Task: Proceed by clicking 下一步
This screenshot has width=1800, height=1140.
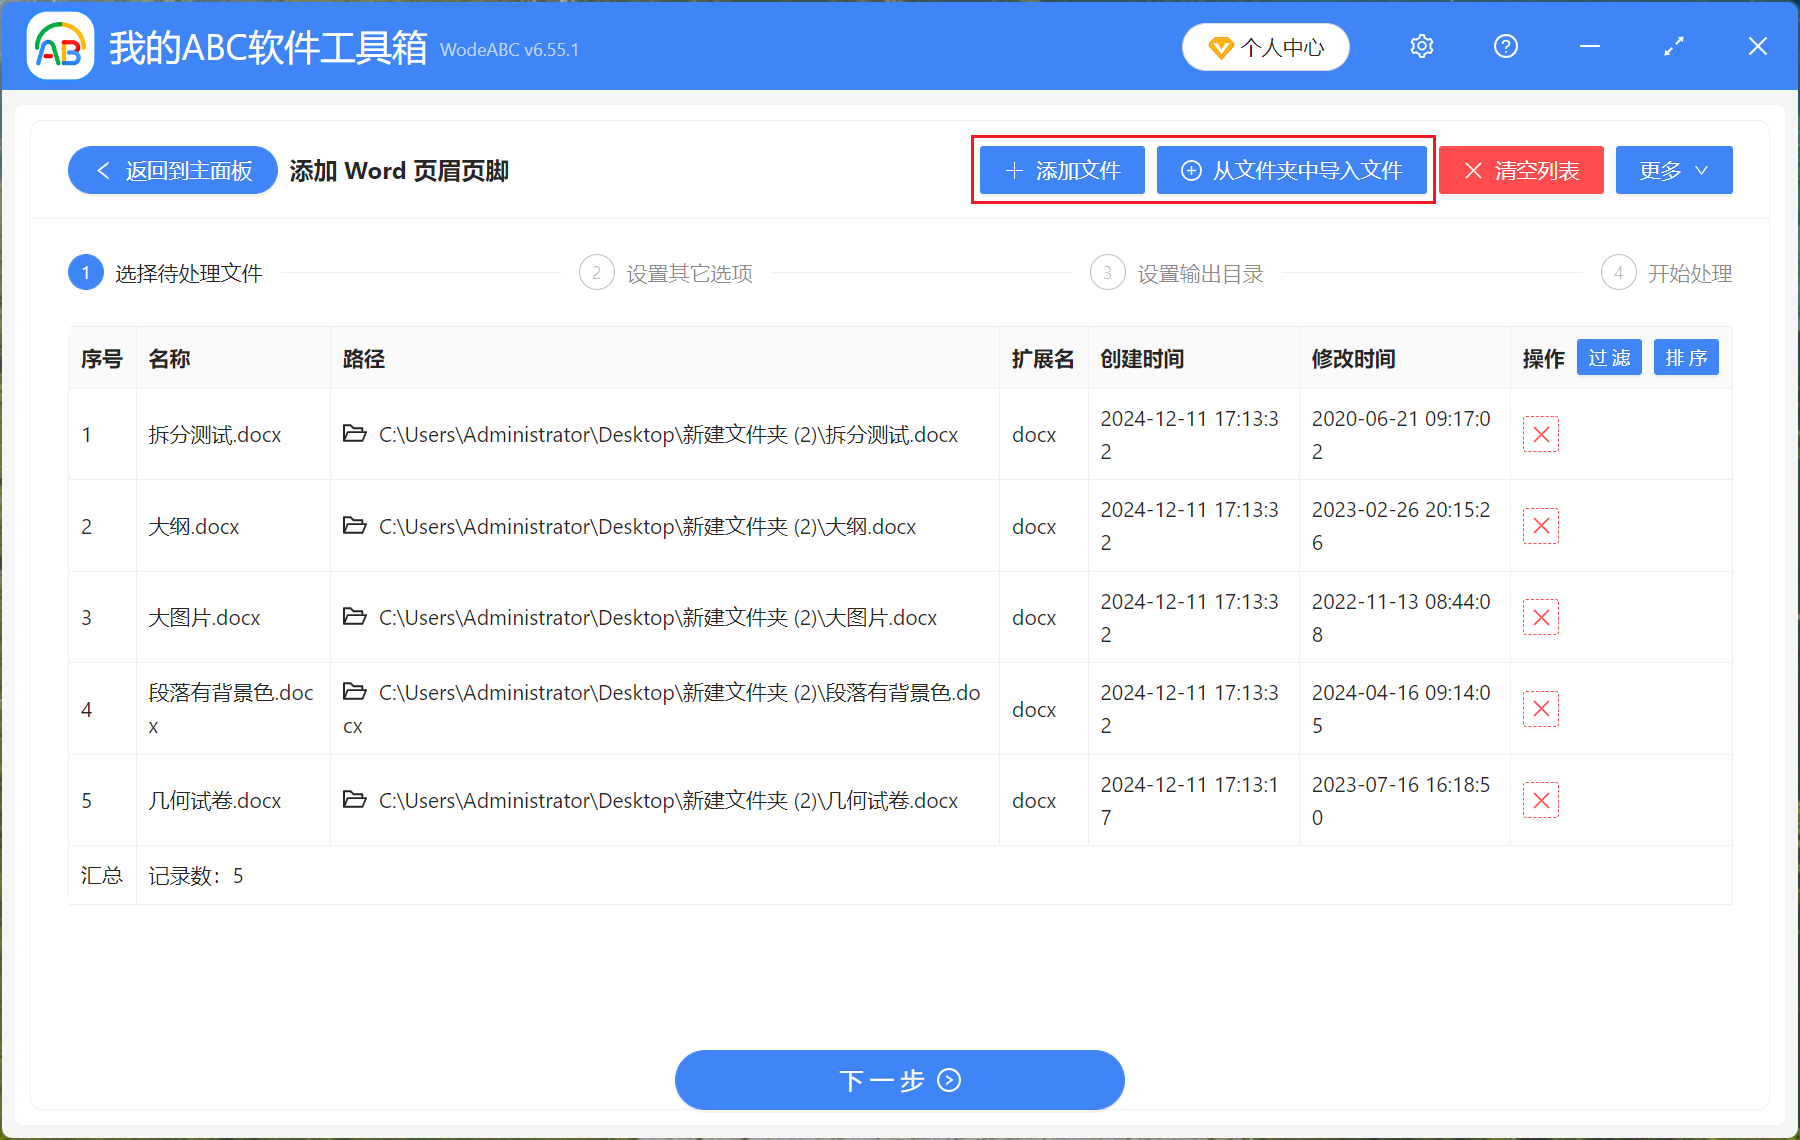Action: coord(899,1080)
